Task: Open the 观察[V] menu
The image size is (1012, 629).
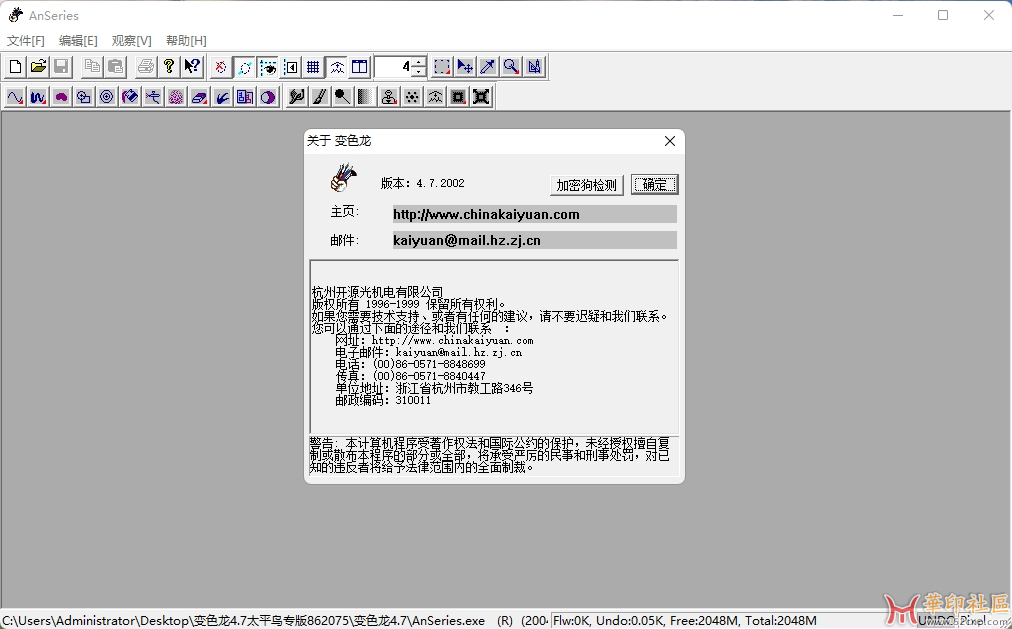Action: pos(132,41)
